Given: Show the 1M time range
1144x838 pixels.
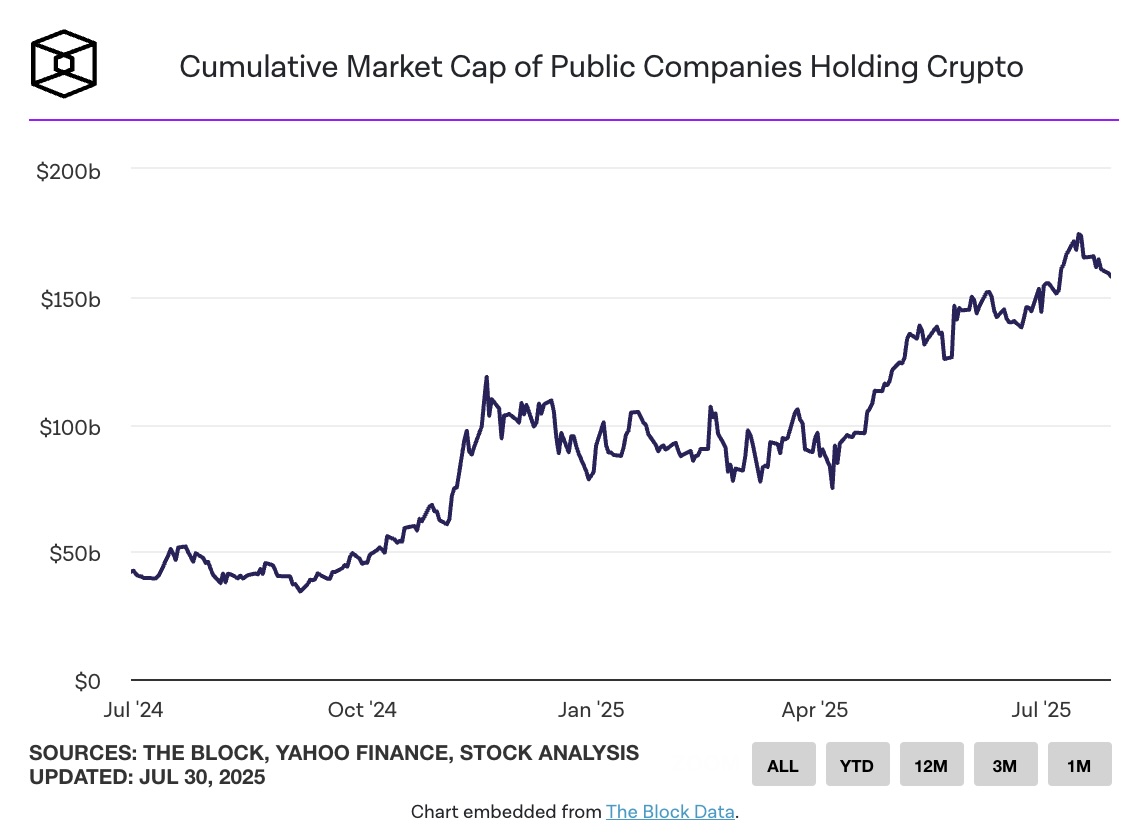Looking at the screenshot, I should (x=1080, y=764).
